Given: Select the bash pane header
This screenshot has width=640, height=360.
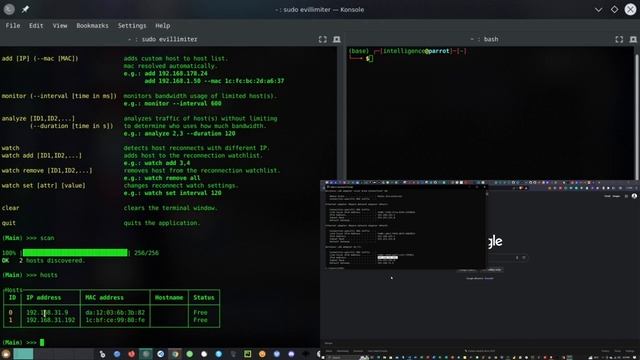Looking at the screenshot, I should (x=484, y=39).
